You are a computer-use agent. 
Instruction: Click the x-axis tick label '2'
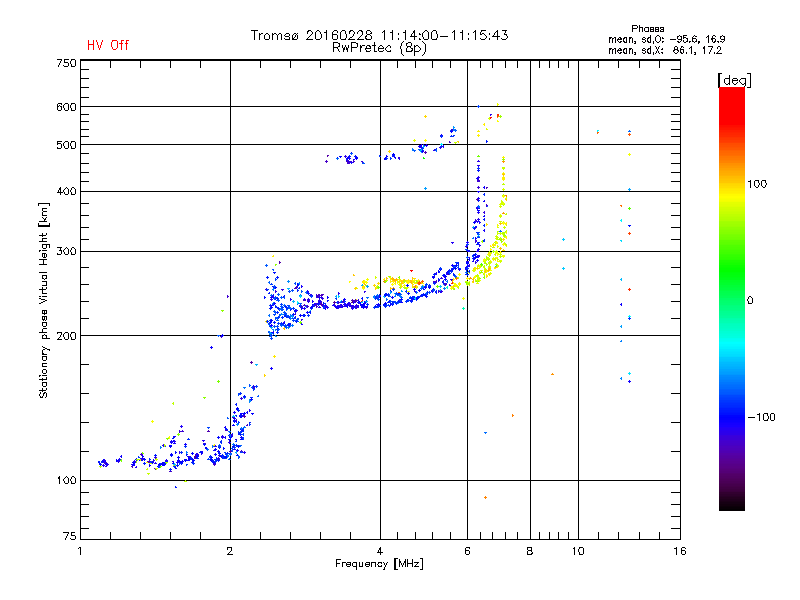tap(230, 551)
